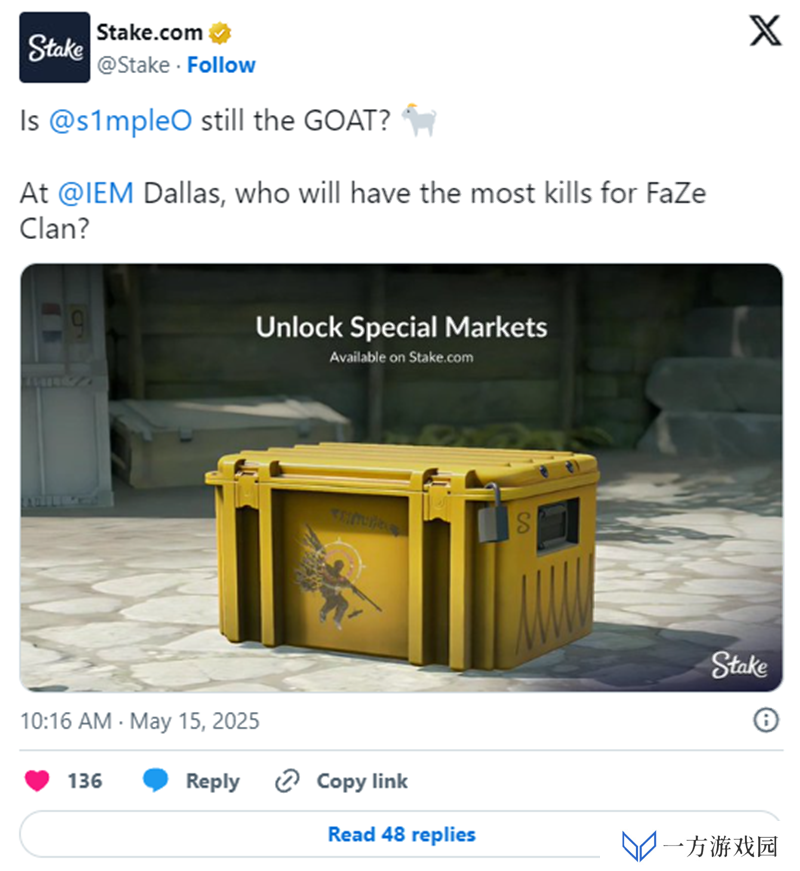Click the Stake.com display name
The width and height of the screenshot is (800, 871).
[x=149, y=33]
